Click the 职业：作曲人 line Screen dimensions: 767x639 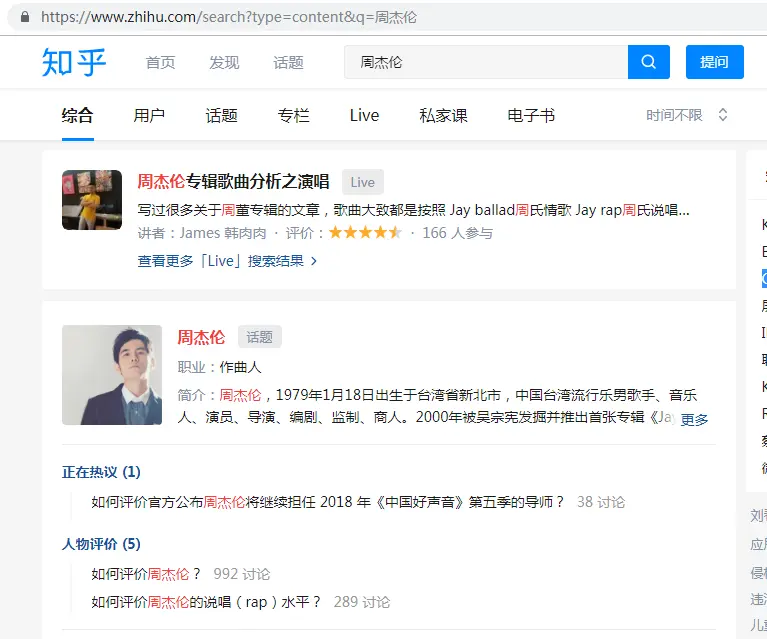pos(220,367)
